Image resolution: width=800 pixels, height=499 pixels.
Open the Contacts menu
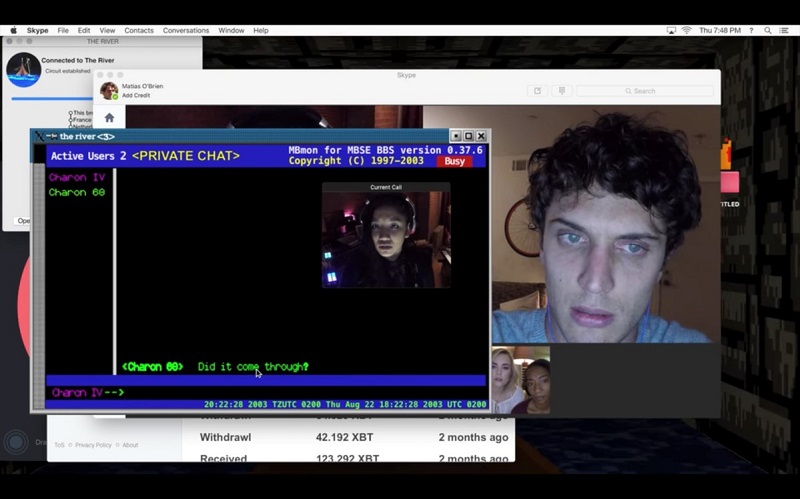139,30
